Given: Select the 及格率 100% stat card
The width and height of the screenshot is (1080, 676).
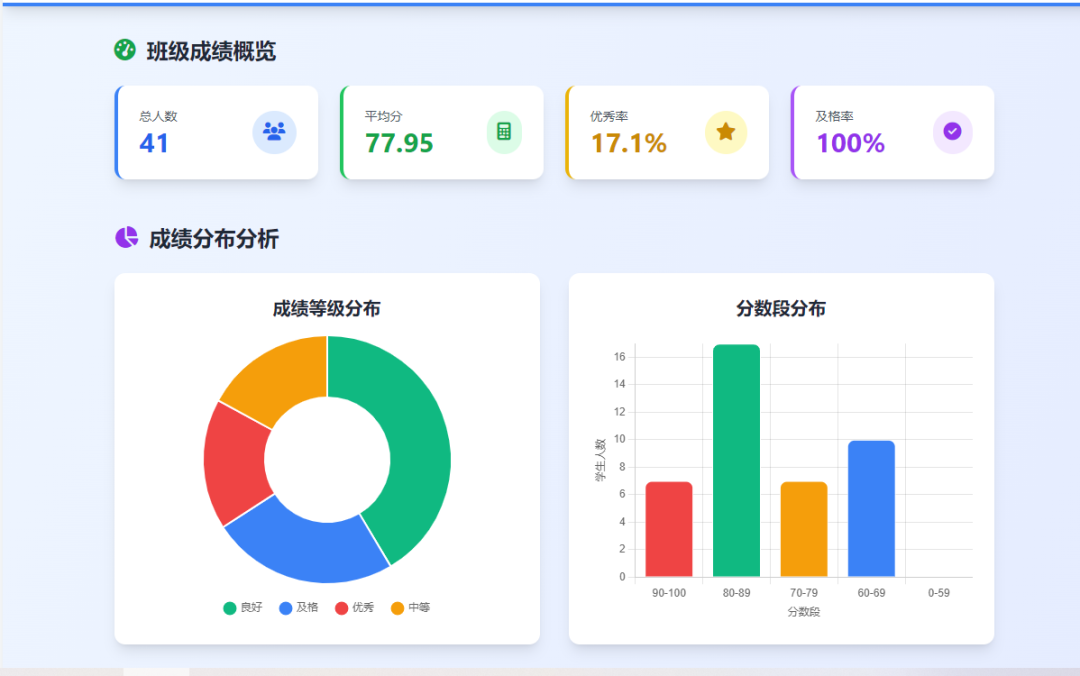Looking at the screenshot, I should tap(891, 132).
